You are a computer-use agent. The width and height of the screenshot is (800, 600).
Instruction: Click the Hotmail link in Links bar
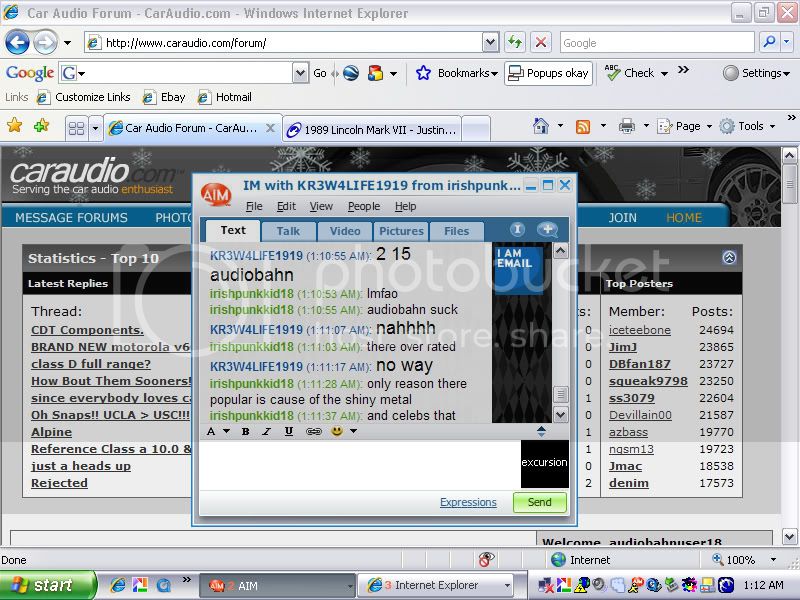pyautogui.click(x=224, y=97)
